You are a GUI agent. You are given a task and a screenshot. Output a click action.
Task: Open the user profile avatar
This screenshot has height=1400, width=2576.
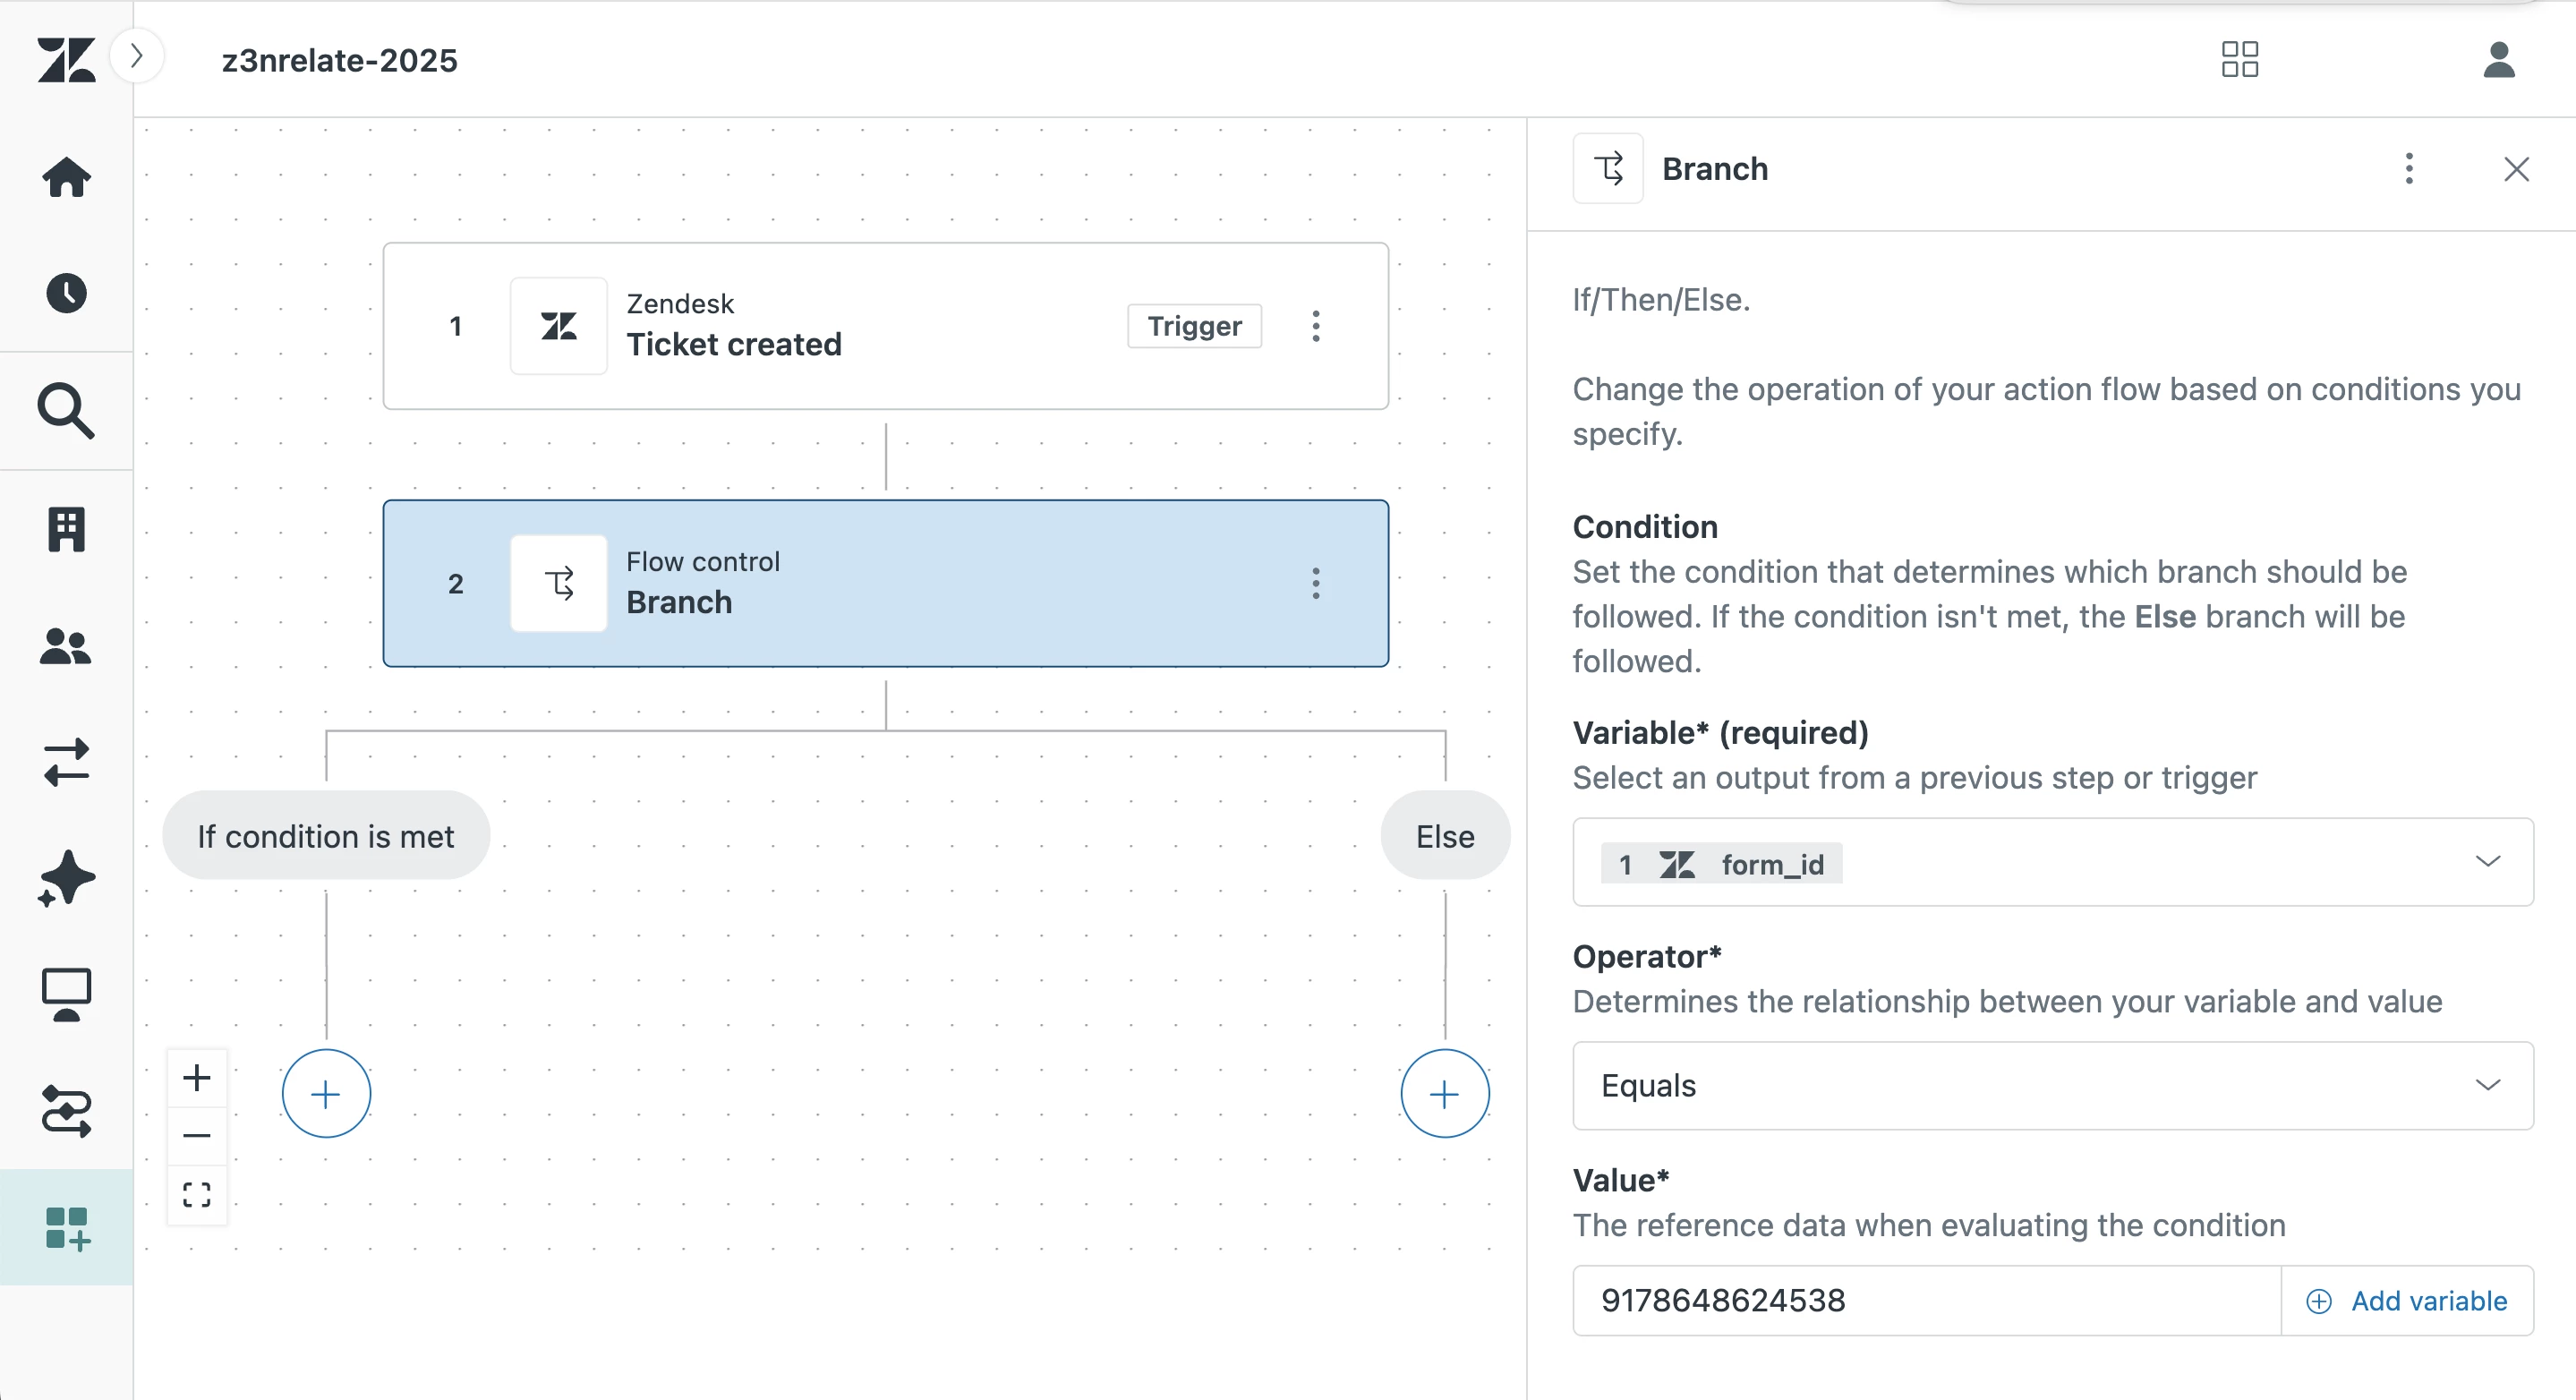pos(2498,59)
